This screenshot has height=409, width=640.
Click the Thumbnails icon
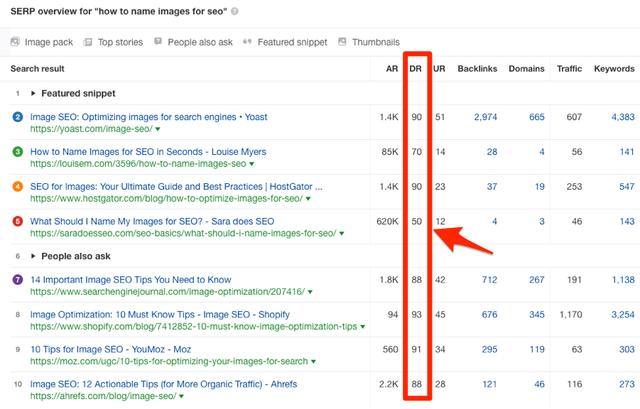click(x=342, y=41)
